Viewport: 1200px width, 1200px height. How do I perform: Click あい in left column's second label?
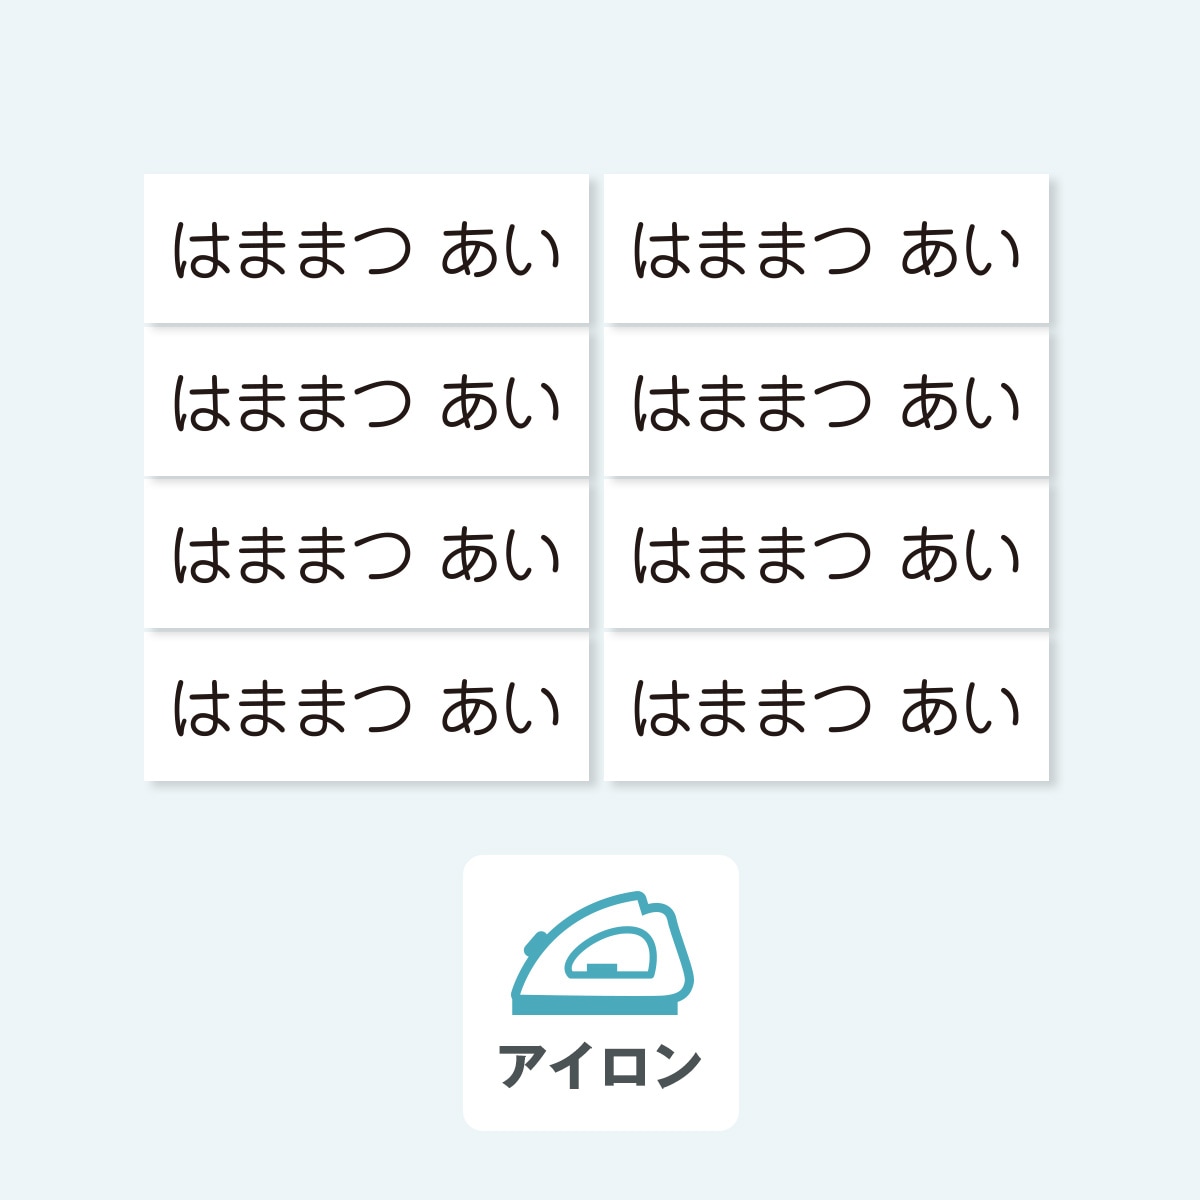click(500, 403)
